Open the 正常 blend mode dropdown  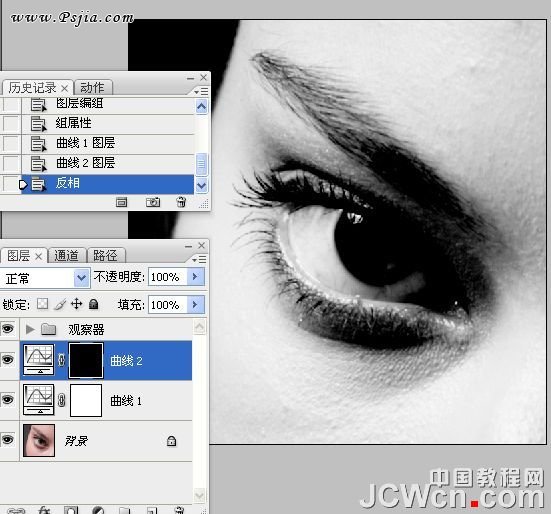point(82,278)
